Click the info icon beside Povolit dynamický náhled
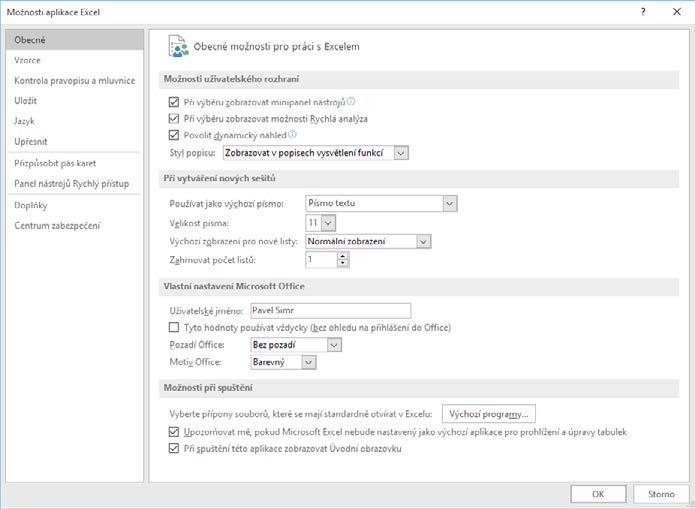Screen dimensions: 695x509 point(292,134)
